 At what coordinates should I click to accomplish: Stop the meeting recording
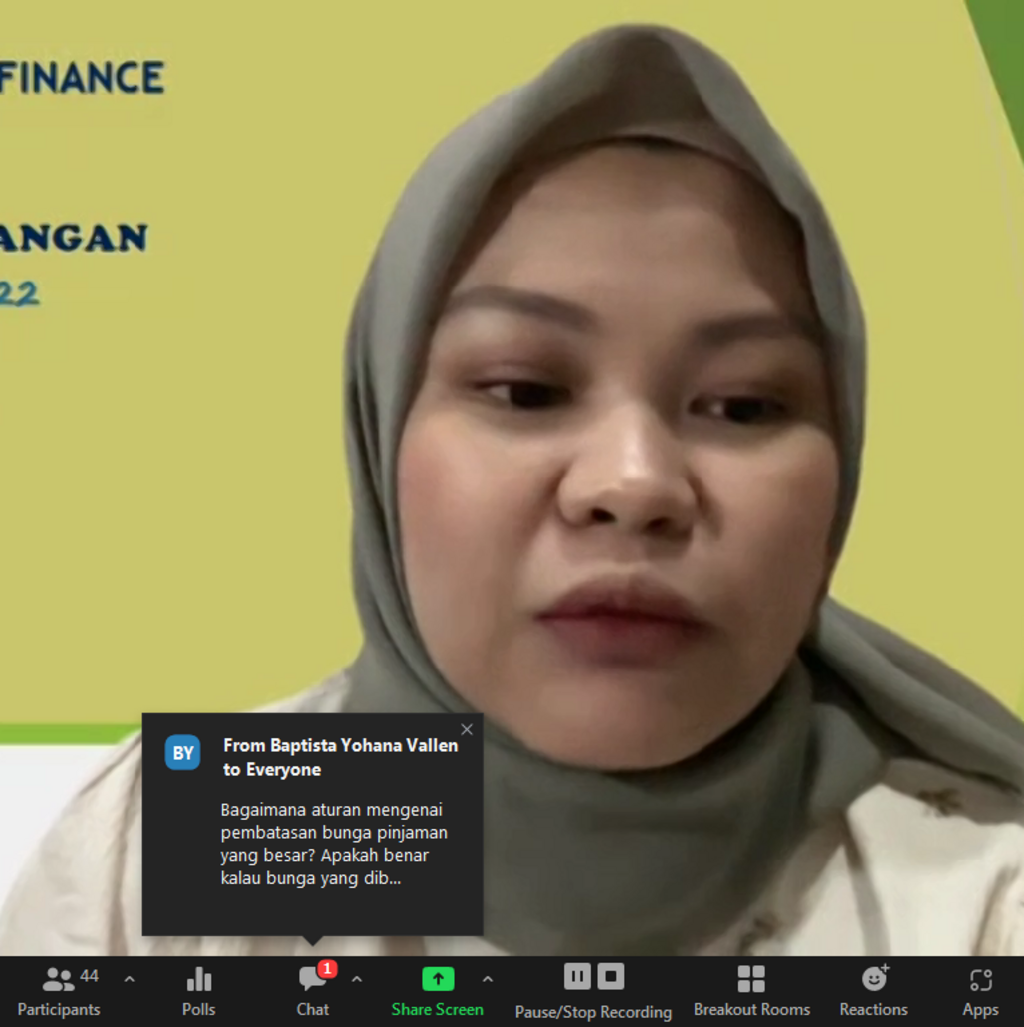tap(611, 976)
